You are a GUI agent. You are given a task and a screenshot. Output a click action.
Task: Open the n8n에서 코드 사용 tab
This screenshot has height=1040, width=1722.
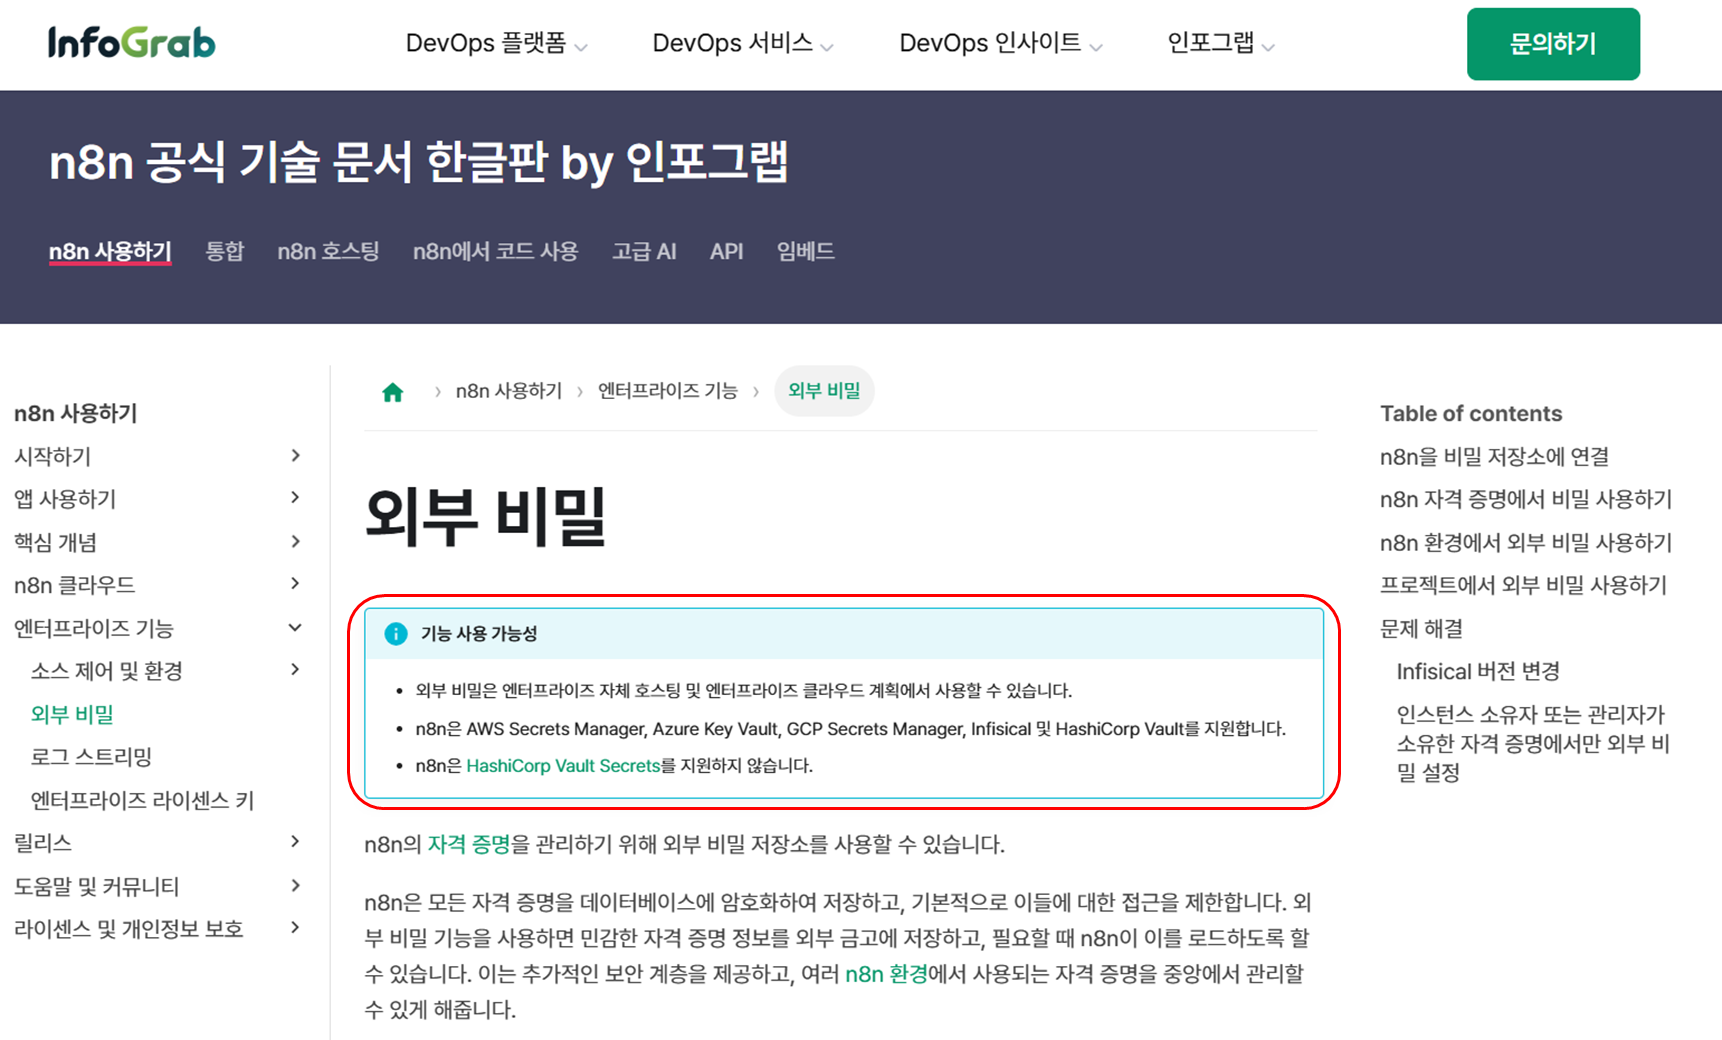(495, 252)
